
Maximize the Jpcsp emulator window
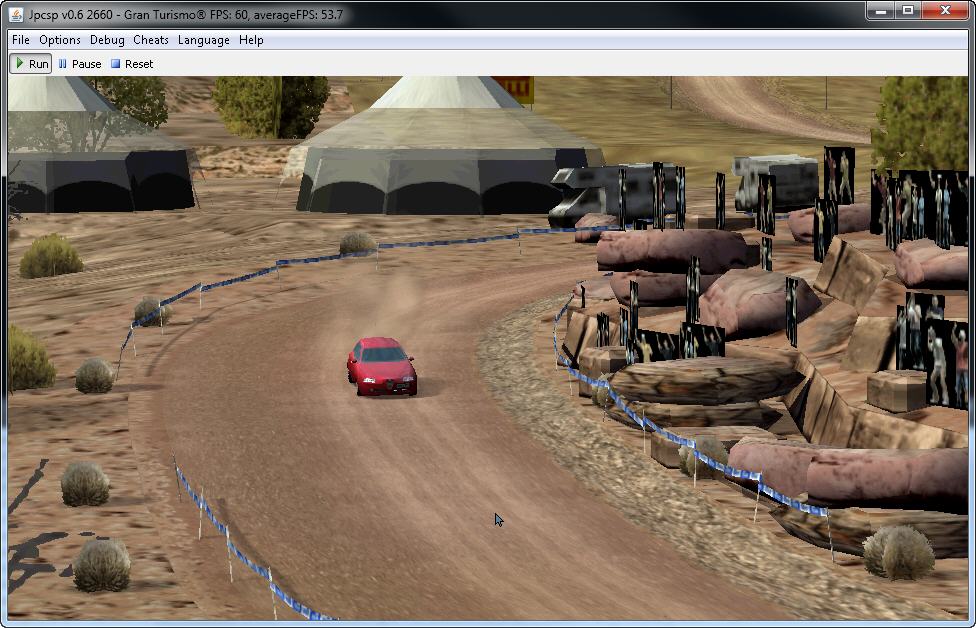908,10
